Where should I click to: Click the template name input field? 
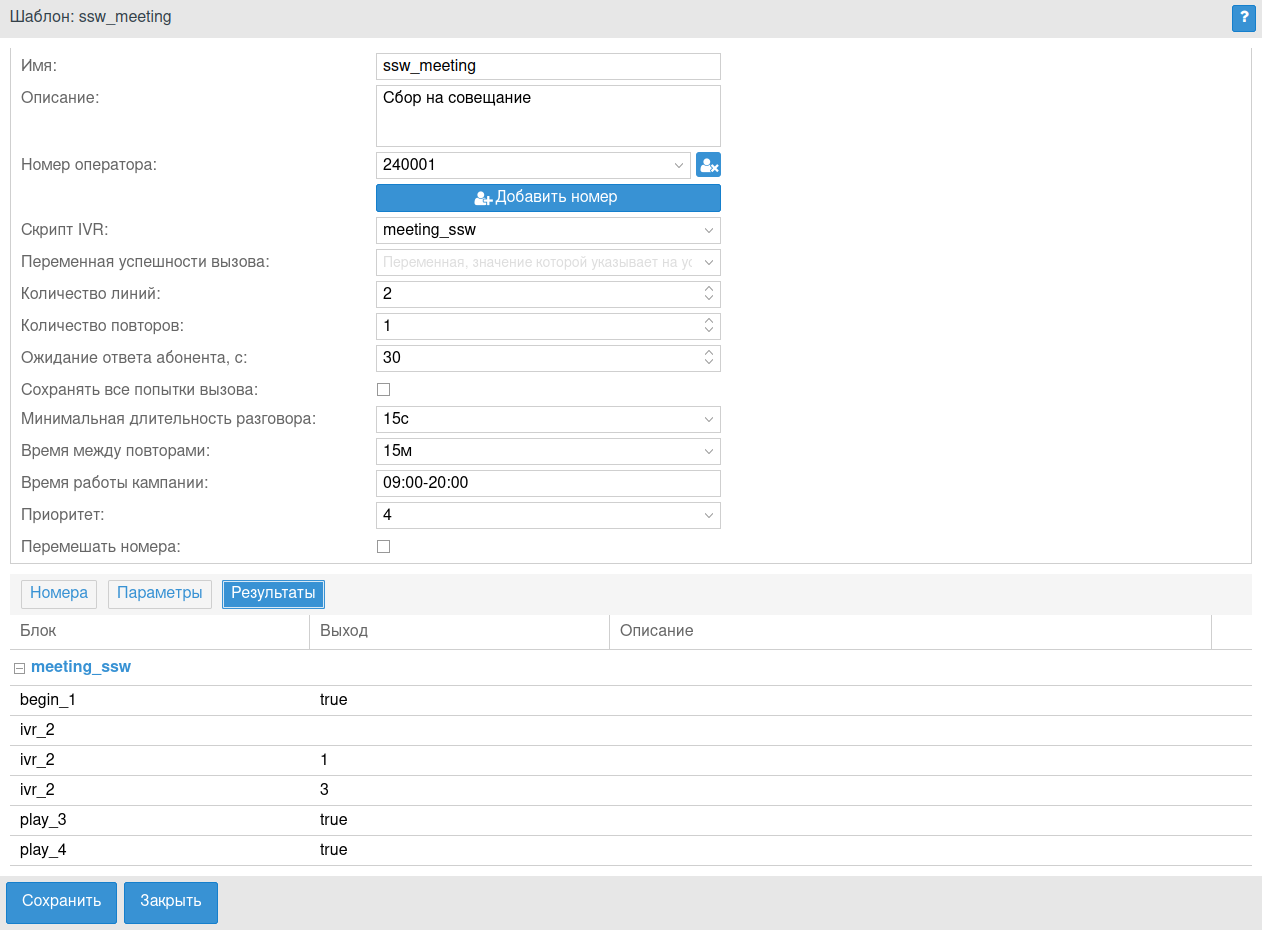[548, 66]
